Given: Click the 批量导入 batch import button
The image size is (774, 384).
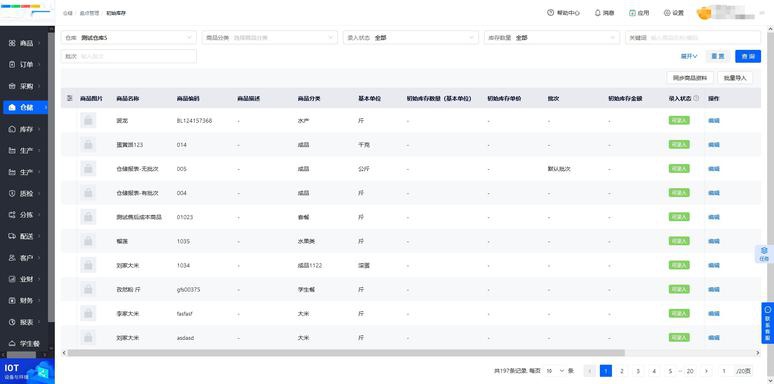Looking at the screenshot, I should tap(735, 78).
